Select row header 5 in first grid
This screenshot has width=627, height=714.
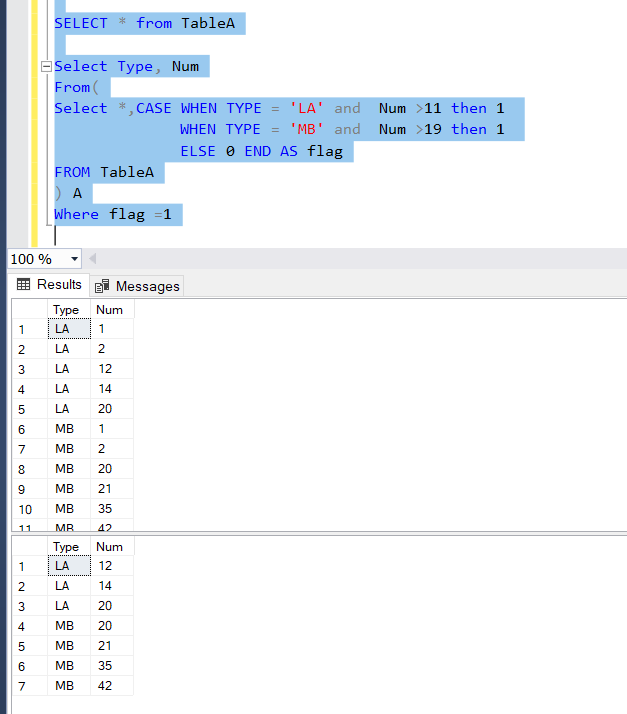point(30,409)
